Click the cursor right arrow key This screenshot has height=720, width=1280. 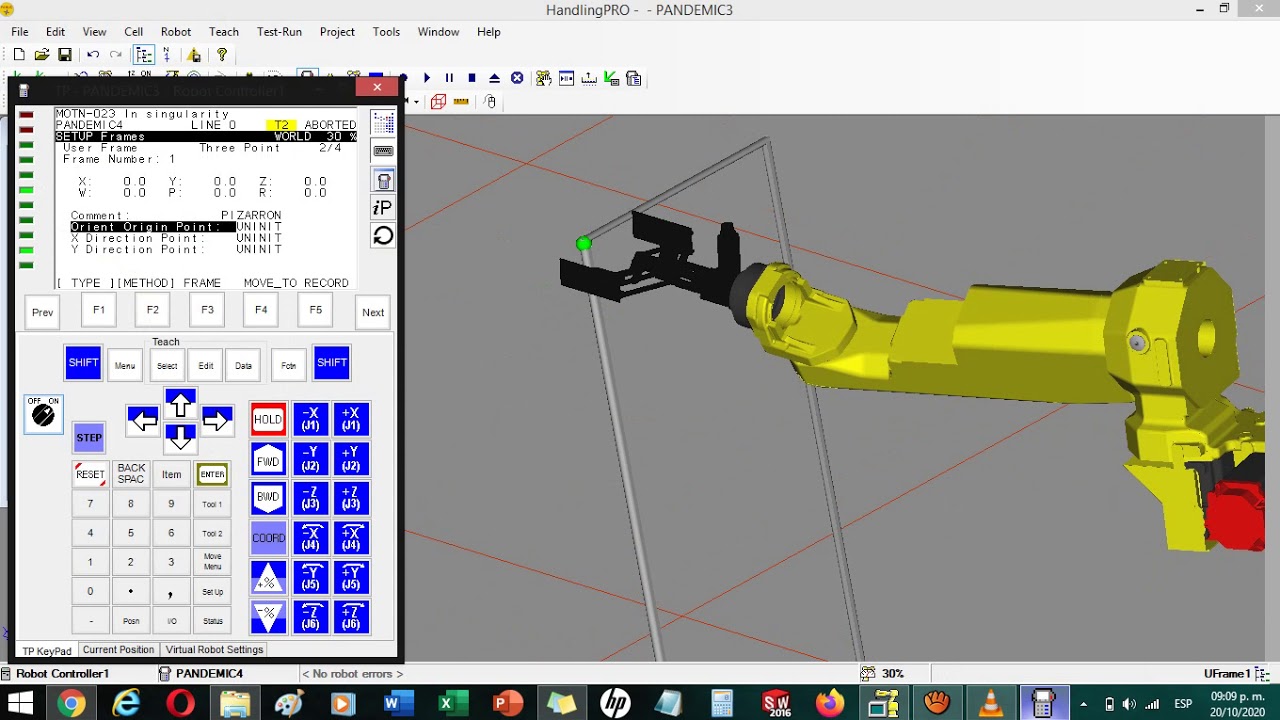click(x=217, y=420)
